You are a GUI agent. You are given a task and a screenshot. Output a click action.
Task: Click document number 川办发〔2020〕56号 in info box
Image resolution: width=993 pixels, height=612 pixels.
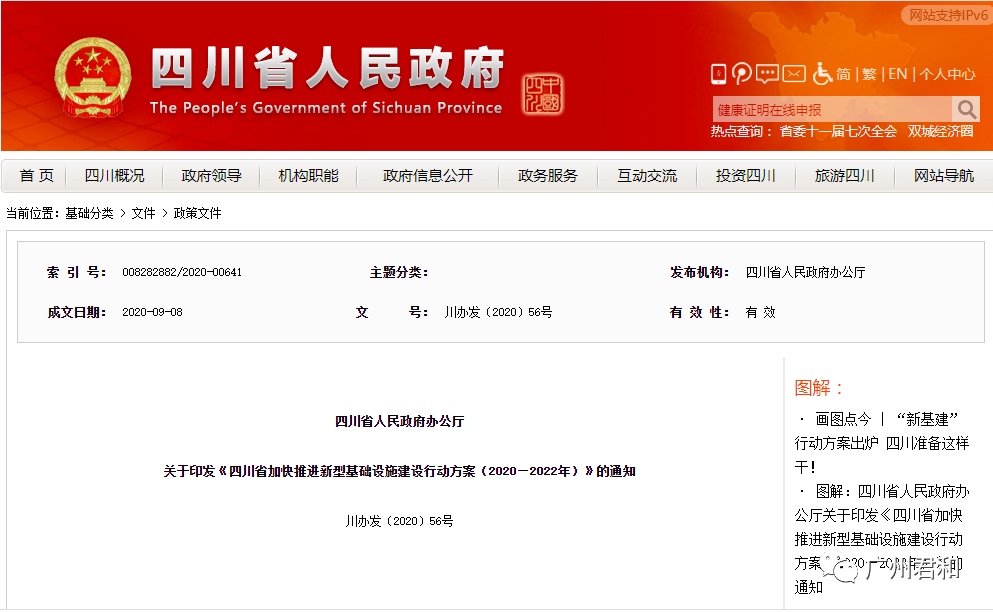click(x=498, y=312)
